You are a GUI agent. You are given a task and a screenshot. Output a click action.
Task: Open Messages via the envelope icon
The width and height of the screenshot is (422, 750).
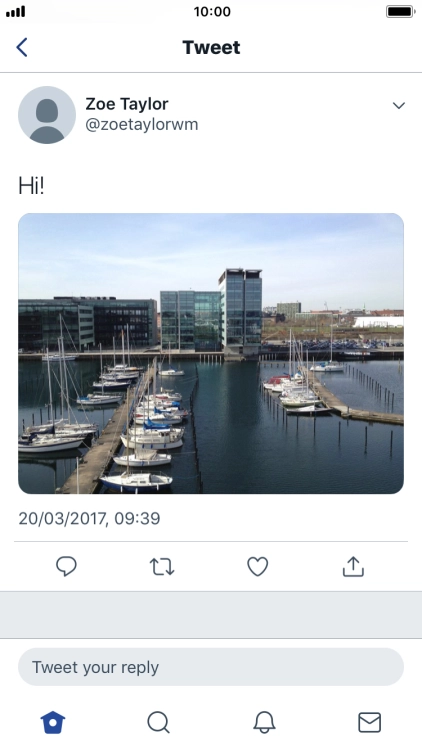[369, 722]
